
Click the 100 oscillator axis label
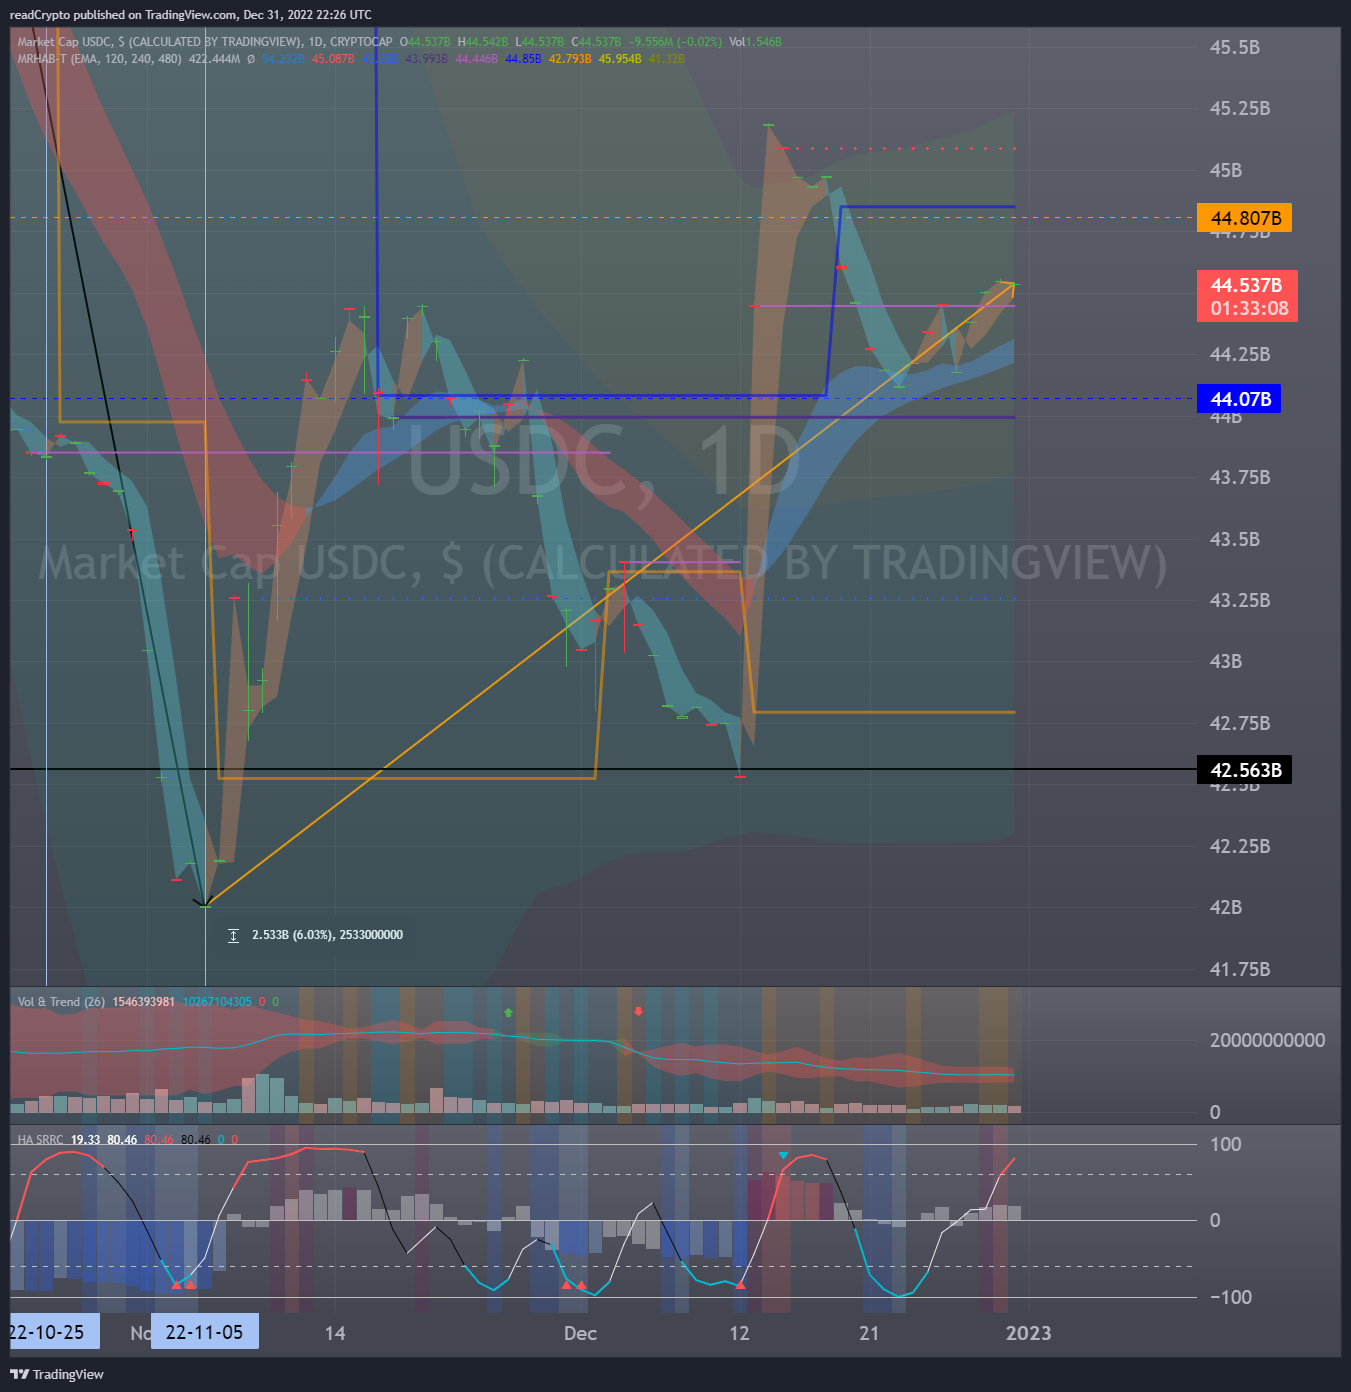coord(1225,1144)
